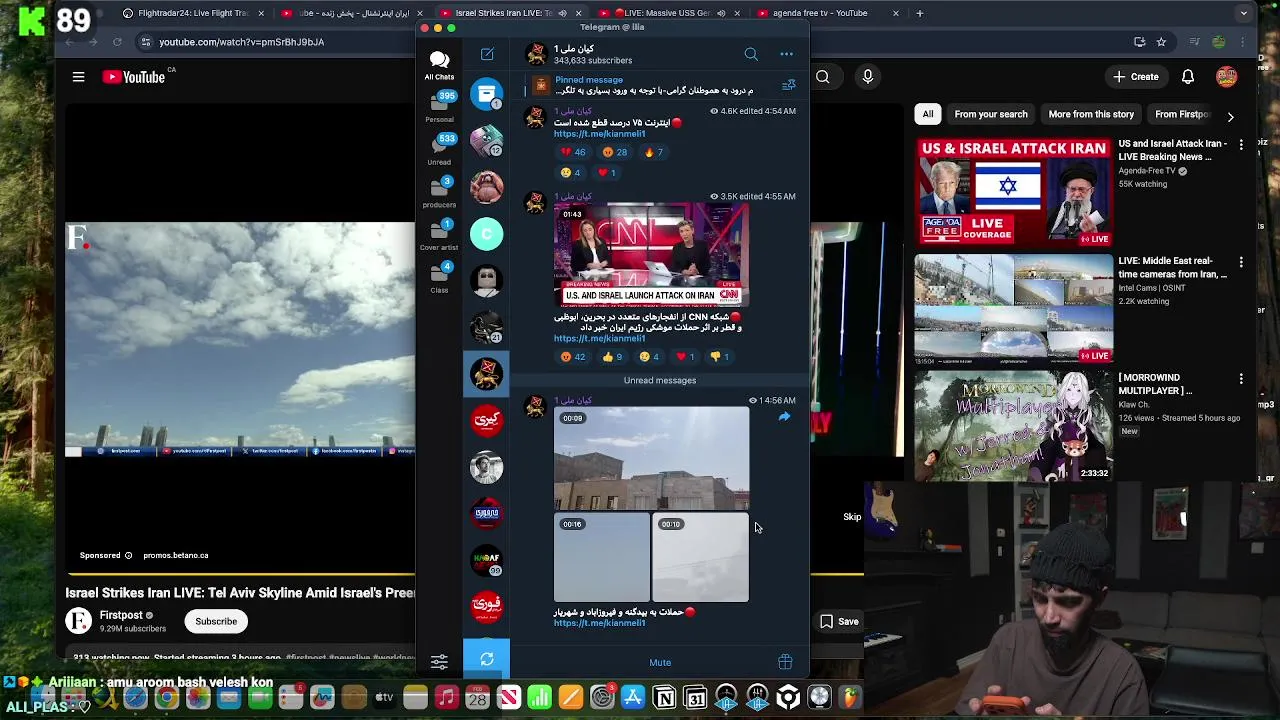Image resolution: width=1280 pixels, height=720 pixels.
Task: Open the Pinned message bar
Action: click(652, 86)
